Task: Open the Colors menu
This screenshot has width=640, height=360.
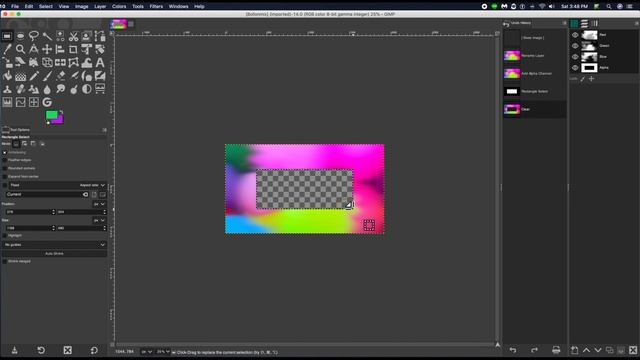Action: point(119,7)
